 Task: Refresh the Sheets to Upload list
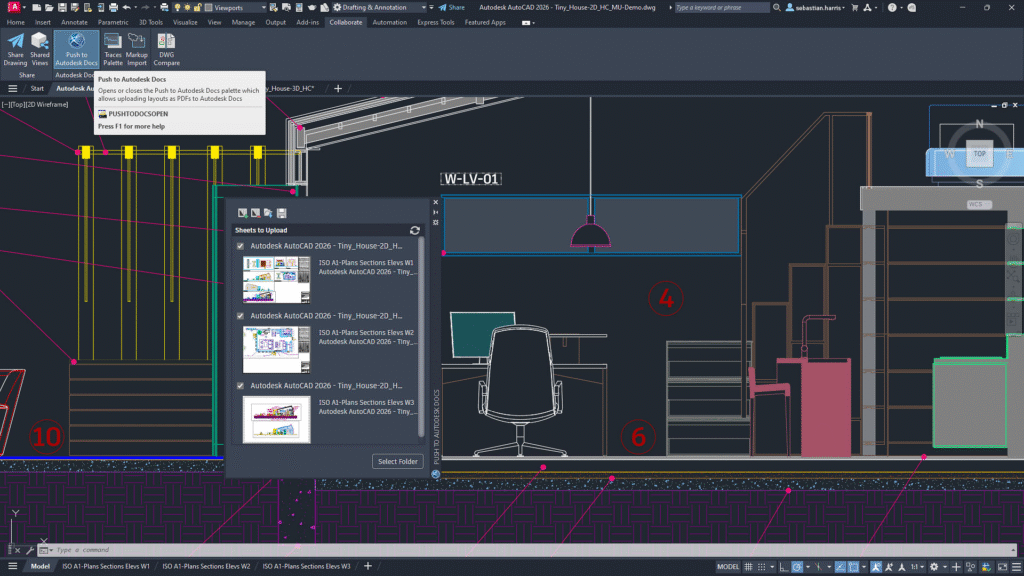[x=414, y=229]
